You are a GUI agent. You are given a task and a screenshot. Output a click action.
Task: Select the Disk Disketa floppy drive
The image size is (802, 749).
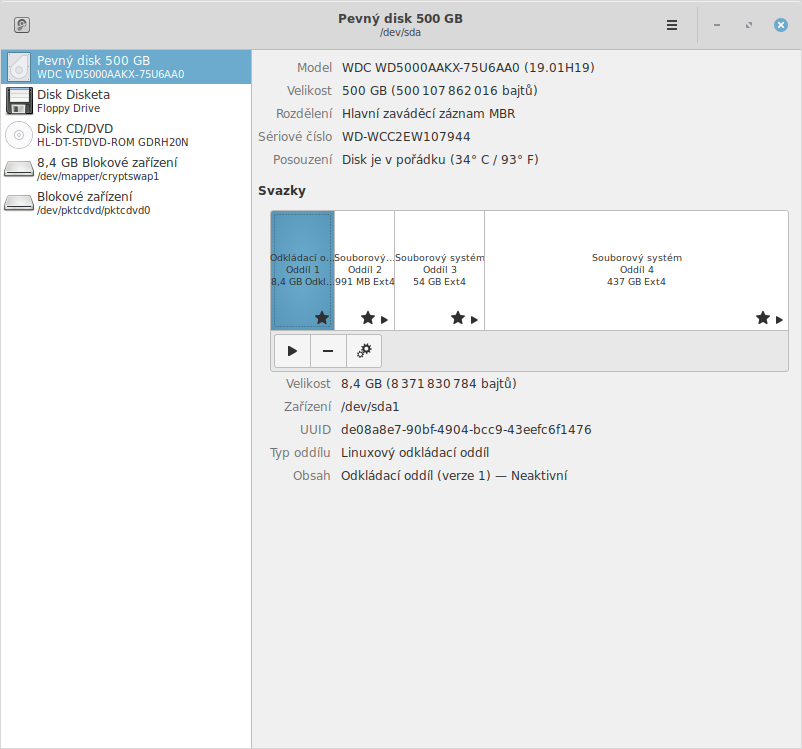(x=125, y=101)
